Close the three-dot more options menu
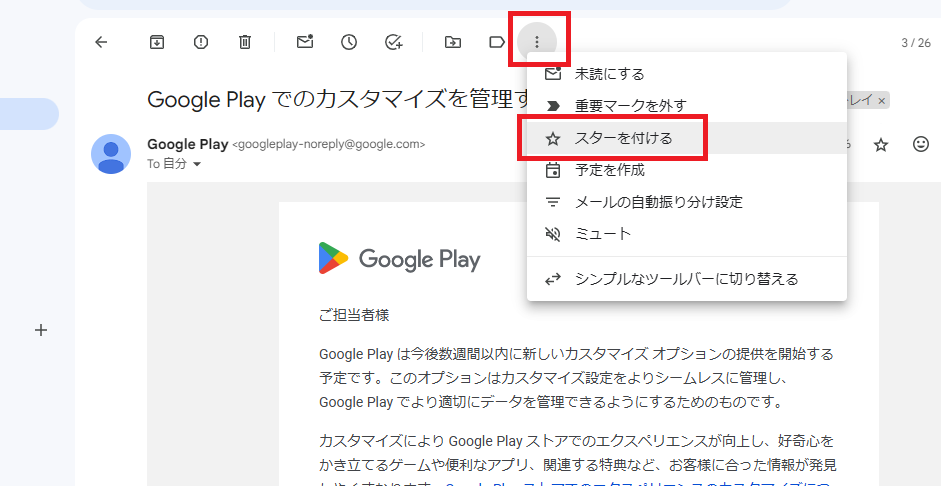 click(537, 42)
